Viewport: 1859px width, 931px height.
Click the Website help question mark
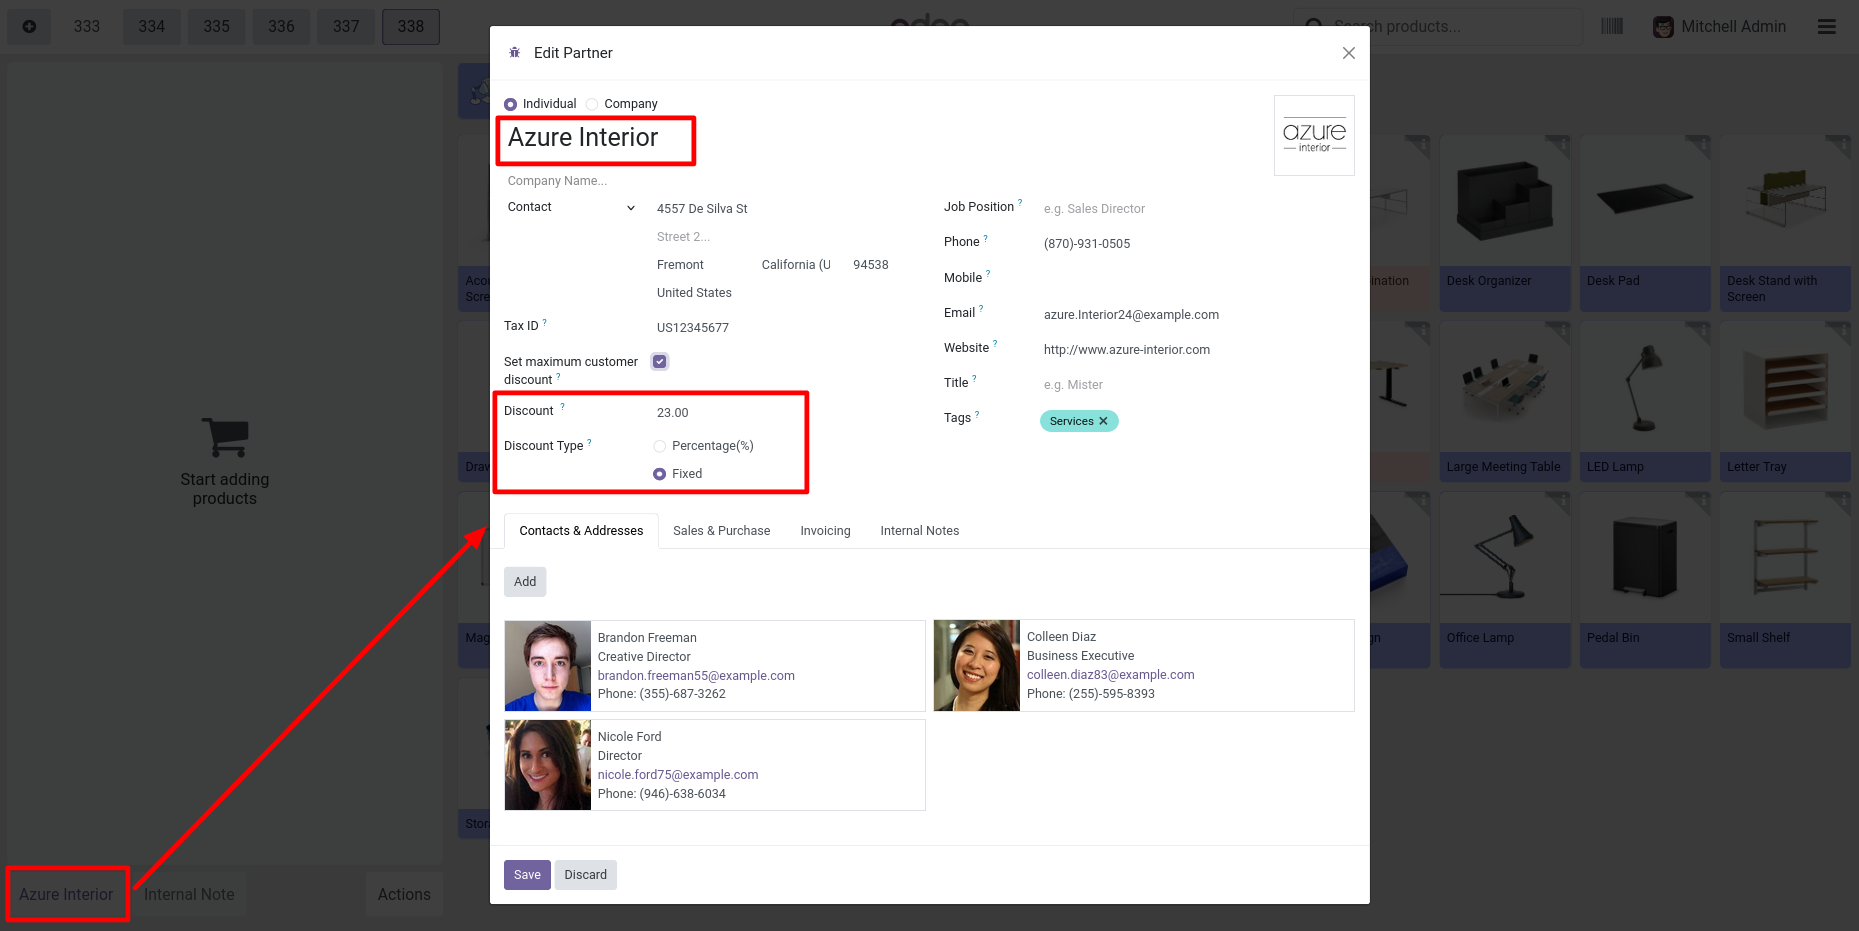tap(995, 344)
